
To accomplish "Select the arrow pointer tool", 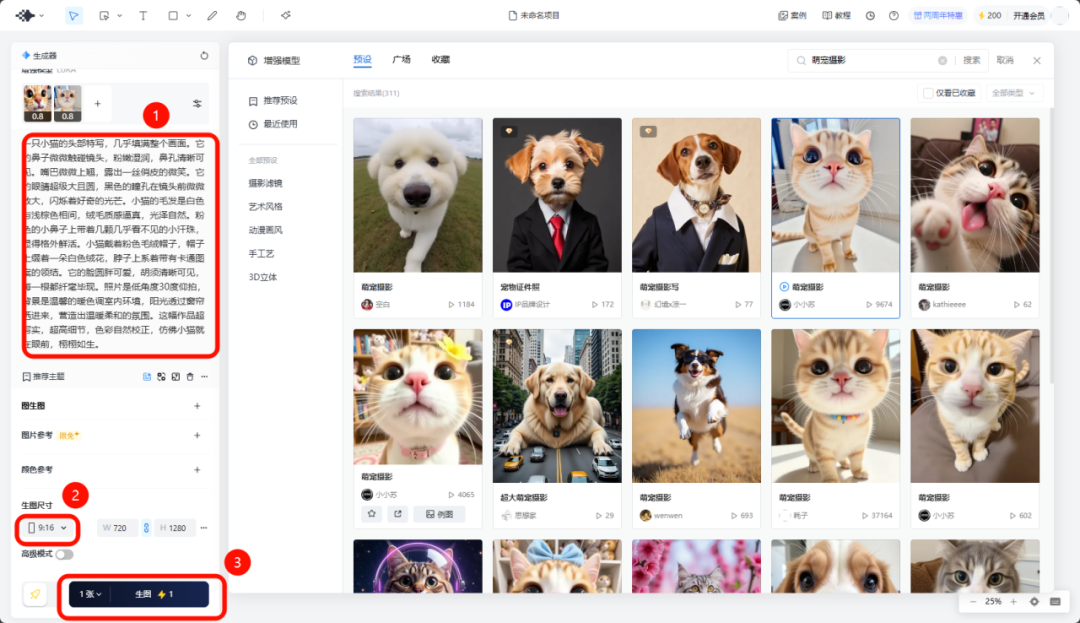I will click(73, 15).
